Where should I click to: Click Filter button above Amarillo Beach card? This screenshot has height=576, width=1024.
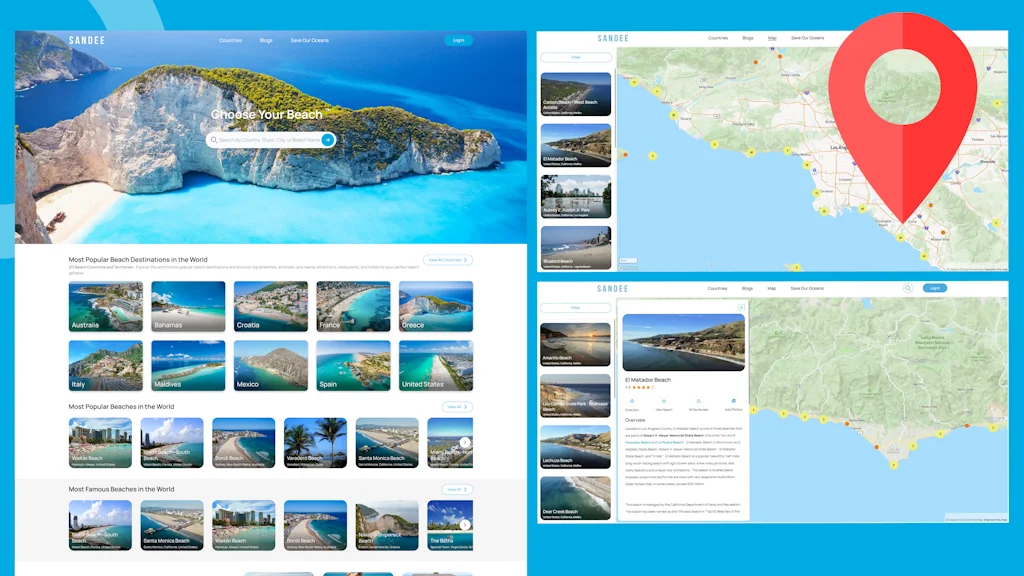click(575, 308)
